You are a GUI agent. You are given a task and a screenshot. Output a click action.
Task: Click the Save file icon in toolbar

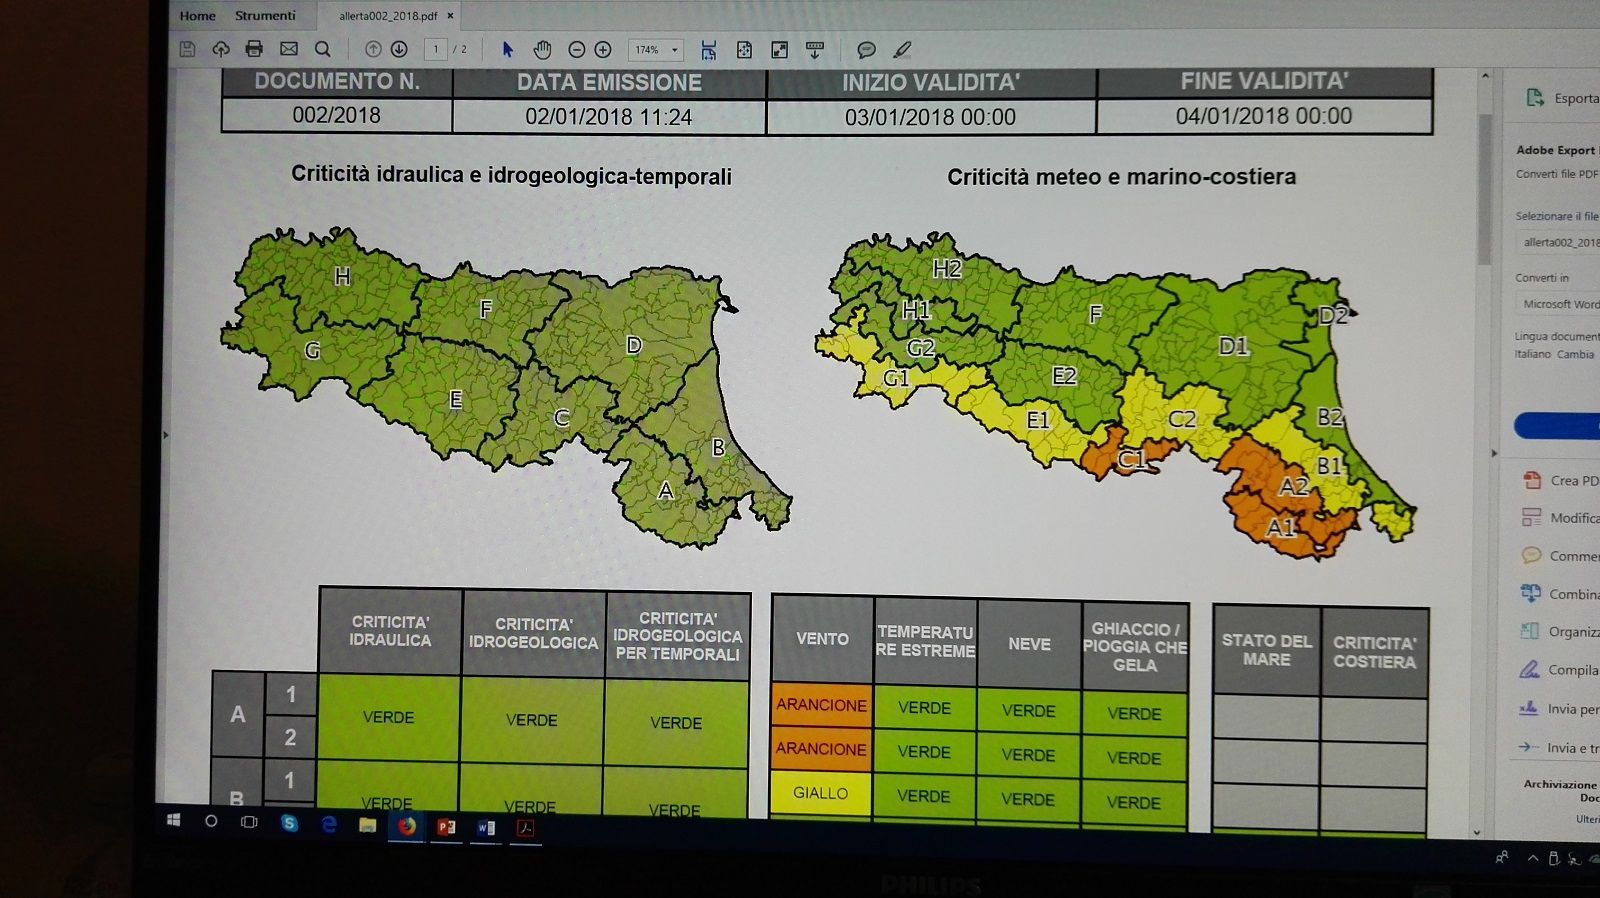(187, 49)
